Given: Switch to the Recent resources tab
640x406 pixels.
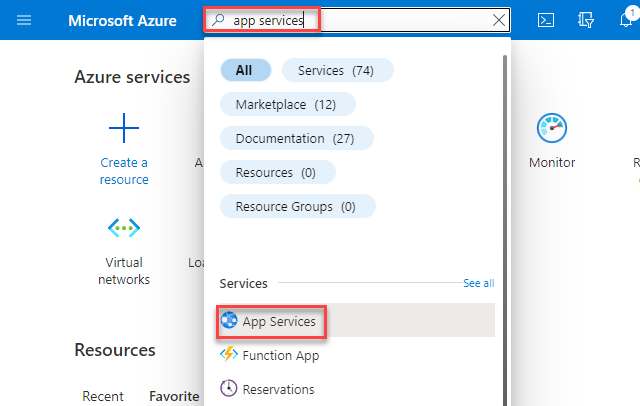Looking at the screenshot, I should point(103,396).
